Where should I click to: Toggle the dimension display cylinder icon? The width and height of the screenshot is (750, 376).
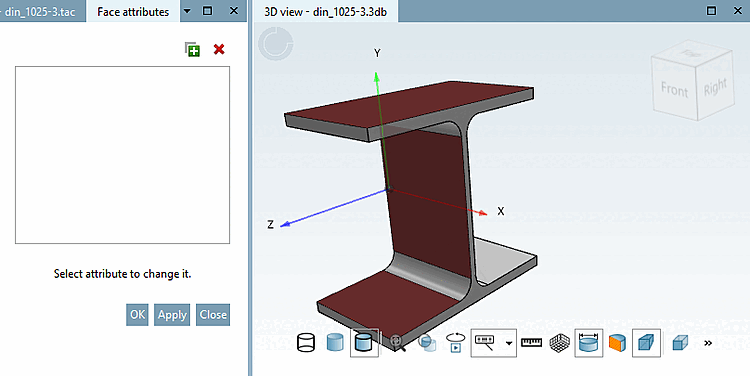coord(588,343)
